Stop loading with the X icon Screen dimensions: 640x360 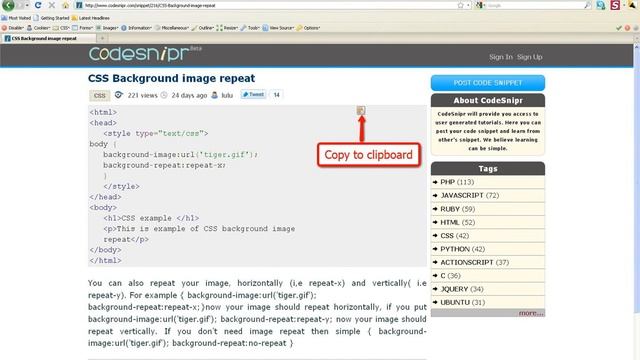pyautogui.click(x=51, y=5)
